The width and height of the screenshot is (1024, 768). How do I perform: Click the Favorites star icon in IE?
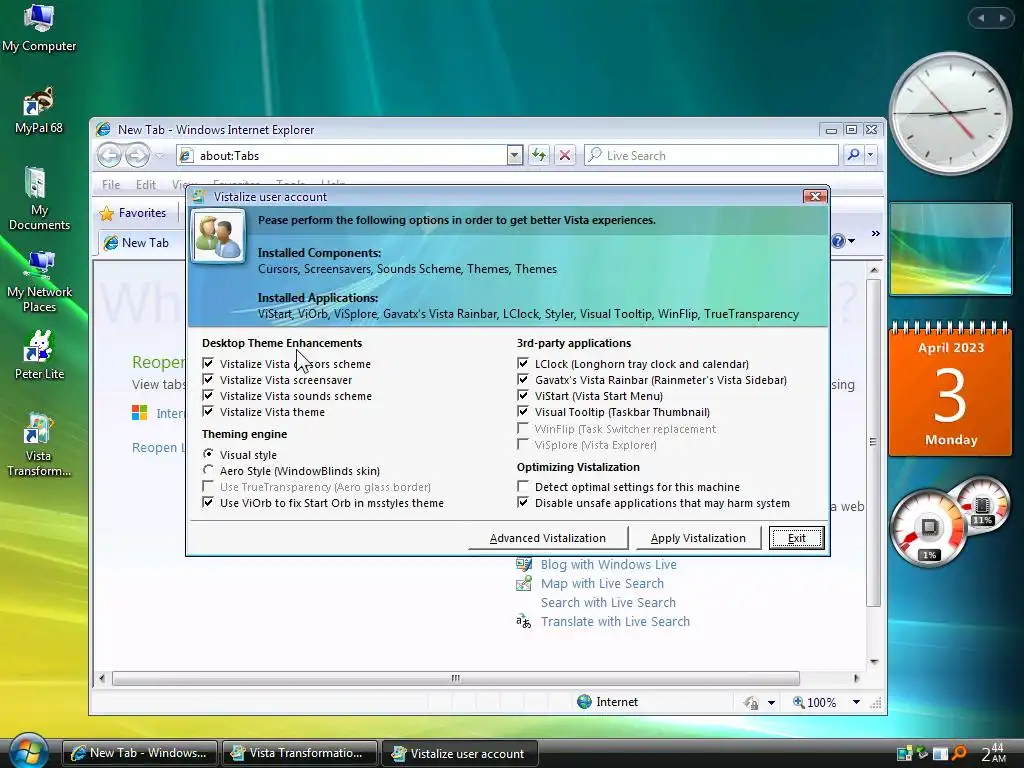(106, 213)
